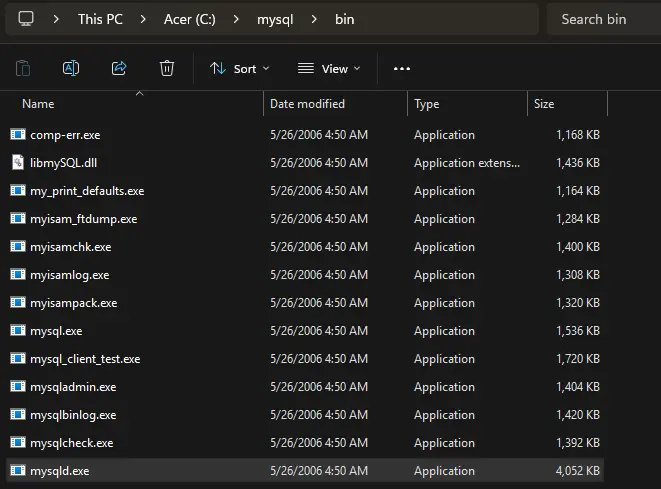Click the 1,168 KB size cell

pos(578,134)
